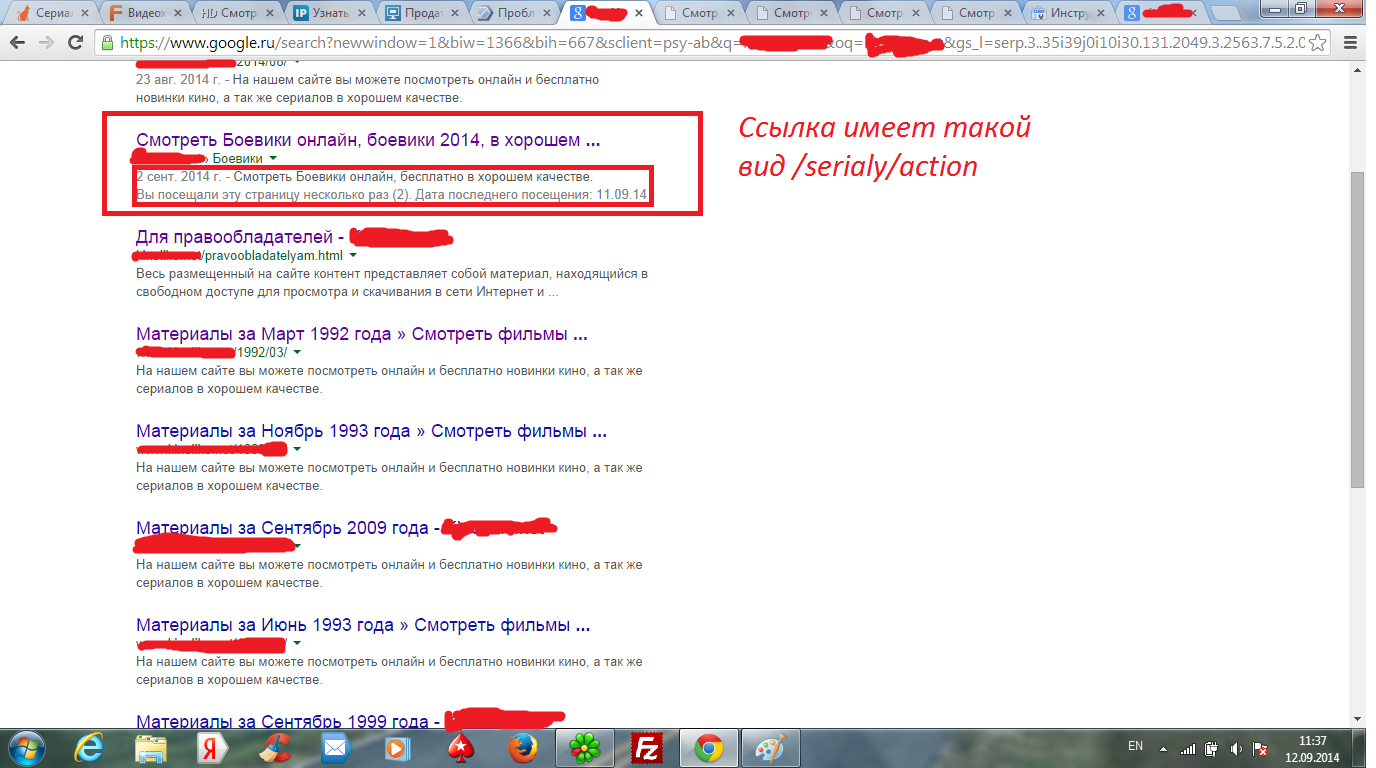The image size is (1376, 768).
Task: Launch CCleaner from the taskbar
Action: (274, 748)
